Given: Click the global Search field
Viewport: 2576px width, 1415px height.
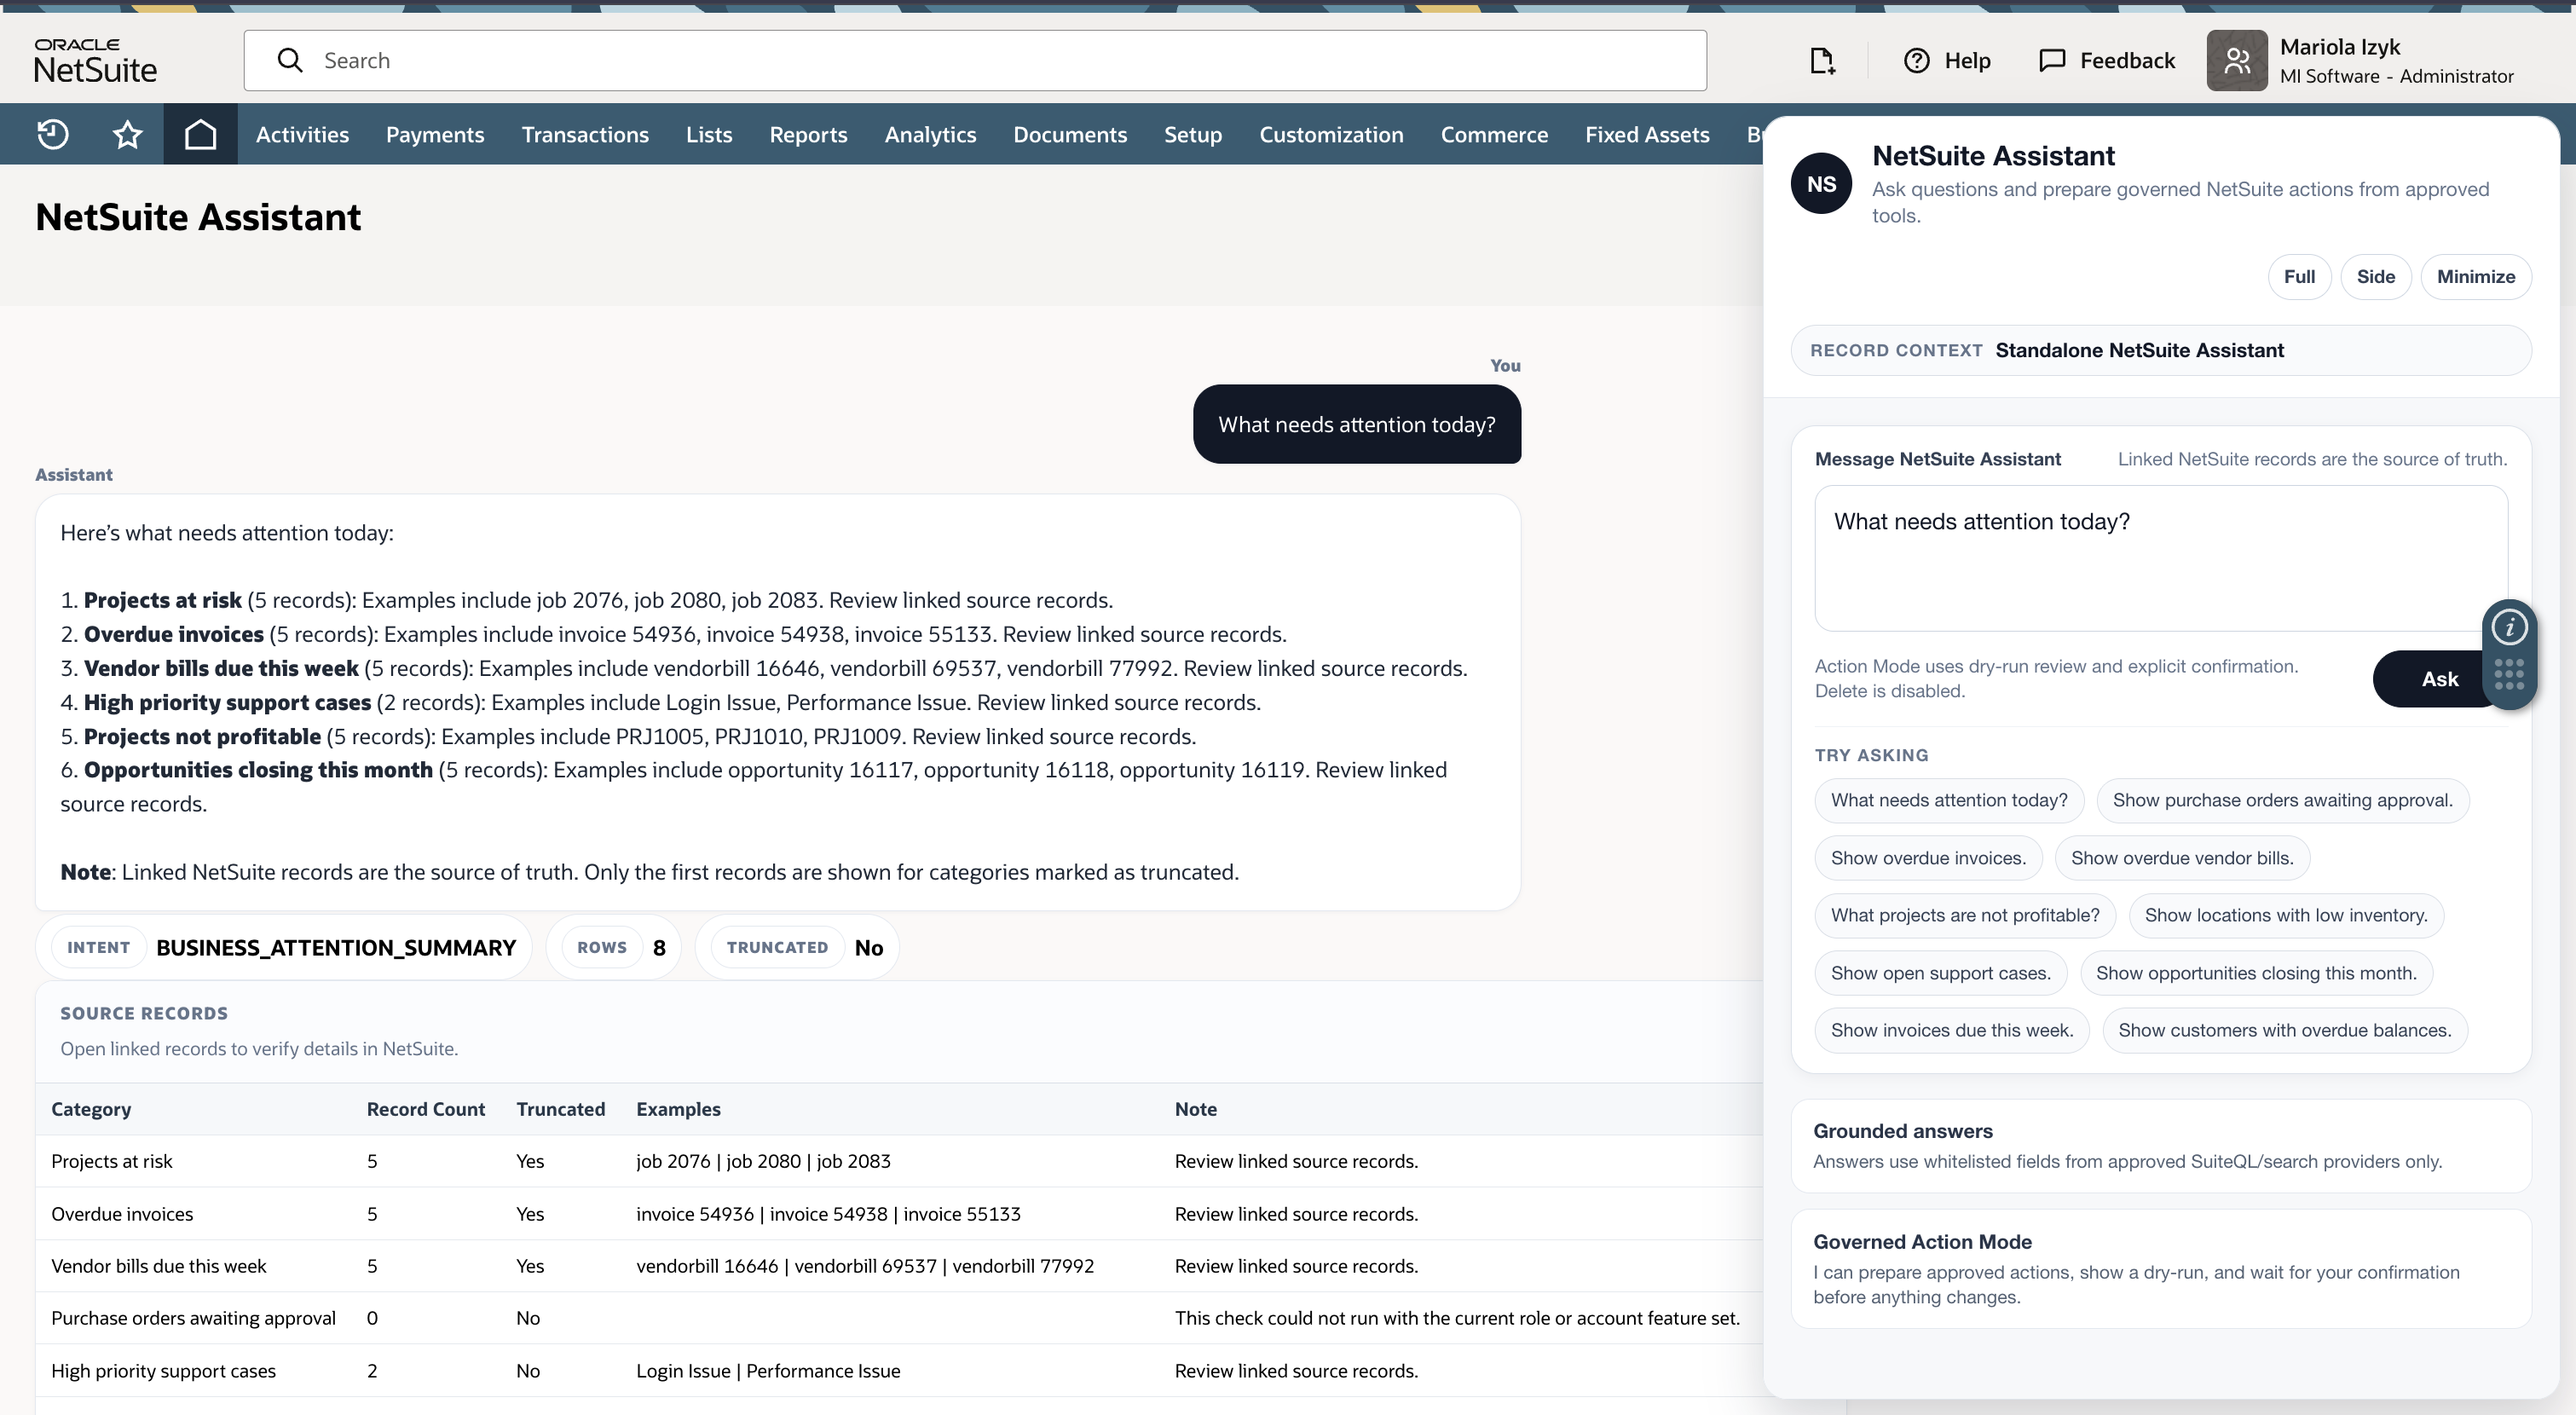Looking at the screenshot, I should (x=975, y=60).
